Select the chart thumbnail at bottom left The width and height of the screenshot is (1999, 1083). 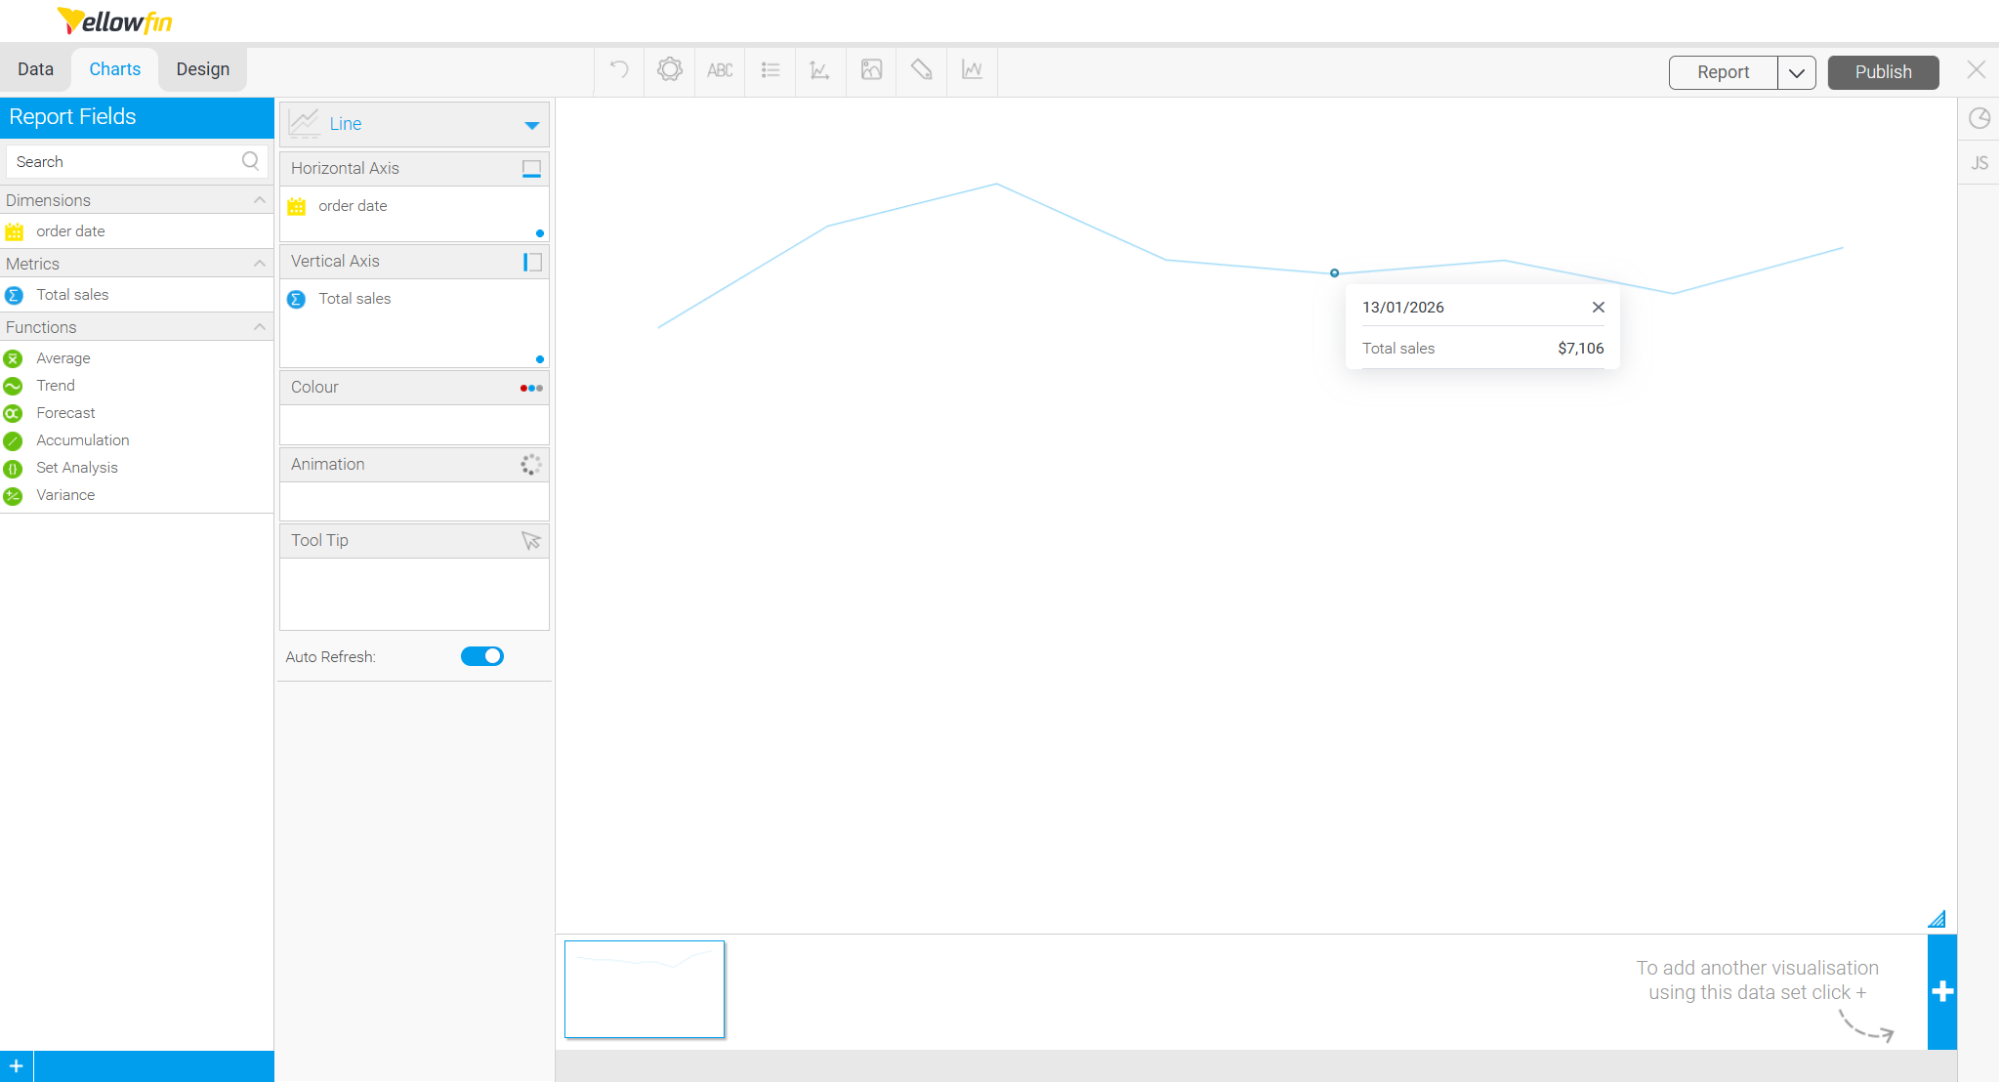[x=644, y=989]
